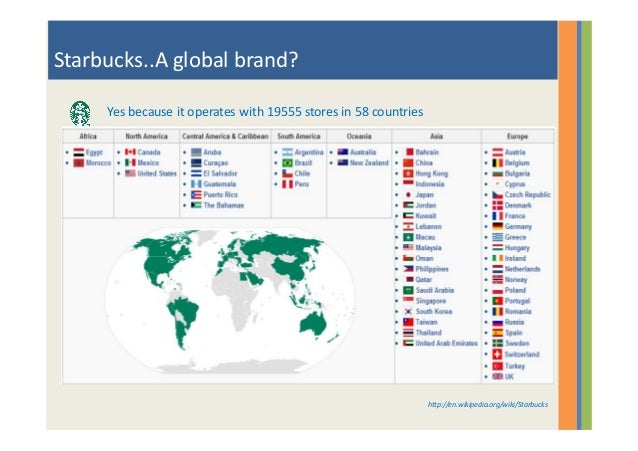The height and width of the screenshot is (451, 638).
Task: Open the Malaysia country link
Action: coord(428,248)
